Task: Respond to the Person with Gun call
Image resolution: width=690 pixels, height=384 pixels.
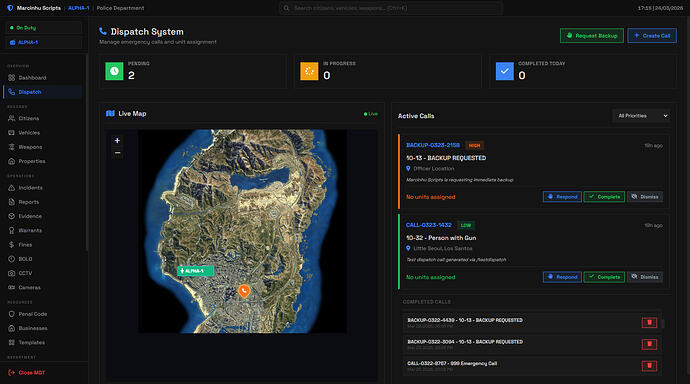Action: click(x=562, y=277)
